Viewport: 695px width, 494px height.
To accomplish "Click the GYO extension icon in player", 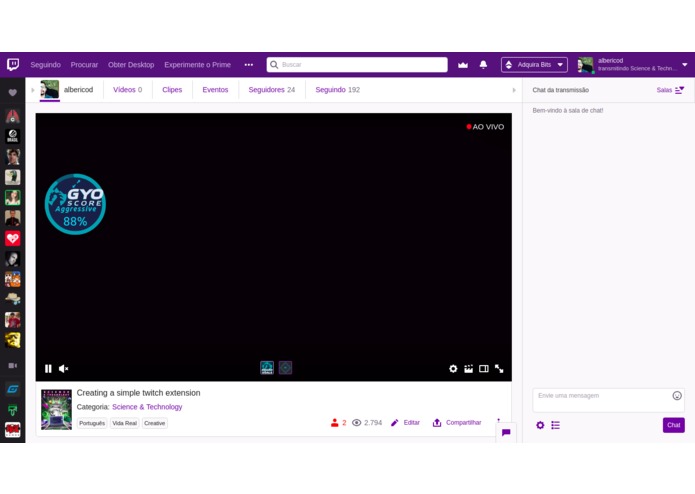I will pyautogui.click(x=267, y=368).
